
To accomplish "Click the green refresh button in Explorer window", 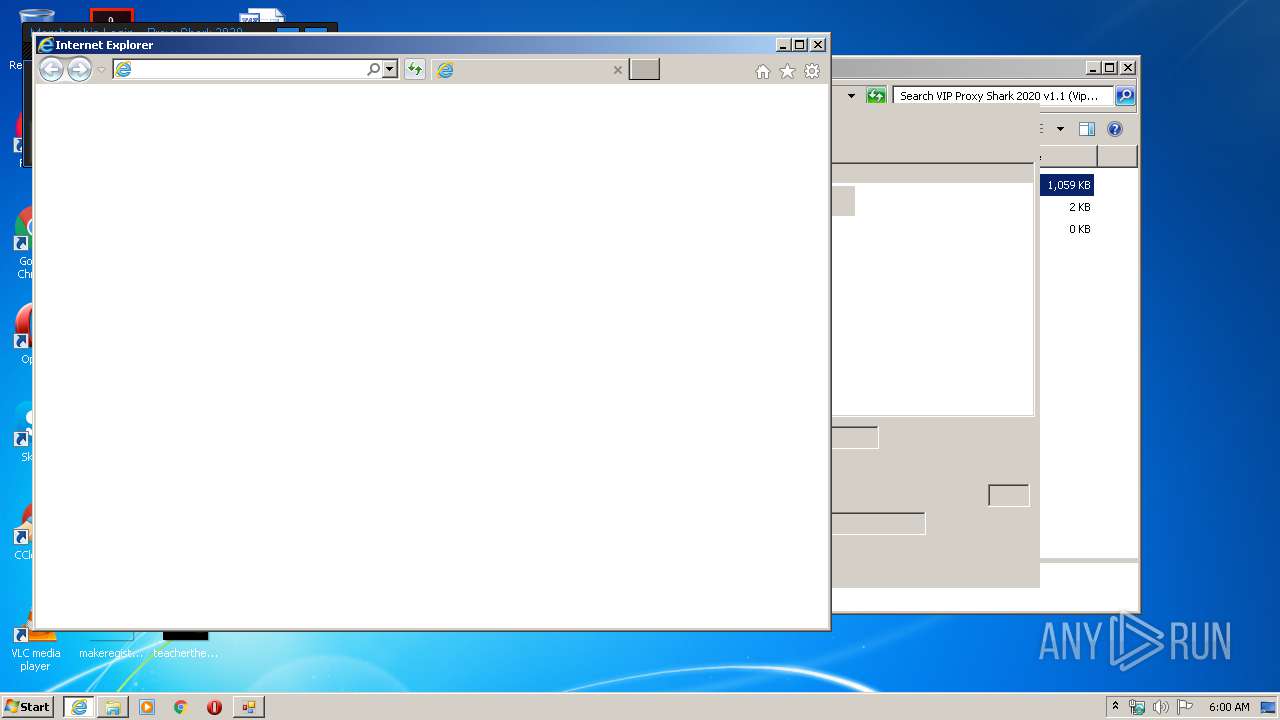I will (x=876, y=96).
